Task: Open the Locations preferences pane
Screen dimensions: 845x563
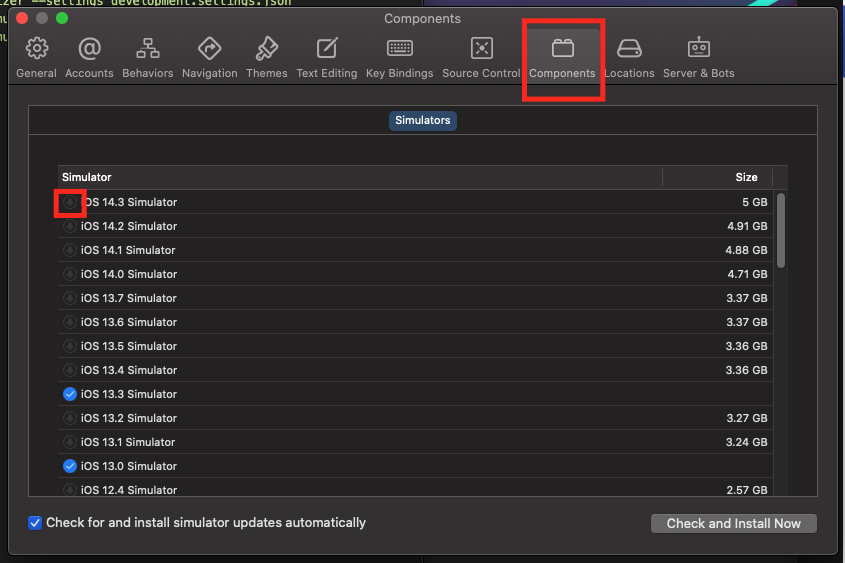Action: point(629,57)
